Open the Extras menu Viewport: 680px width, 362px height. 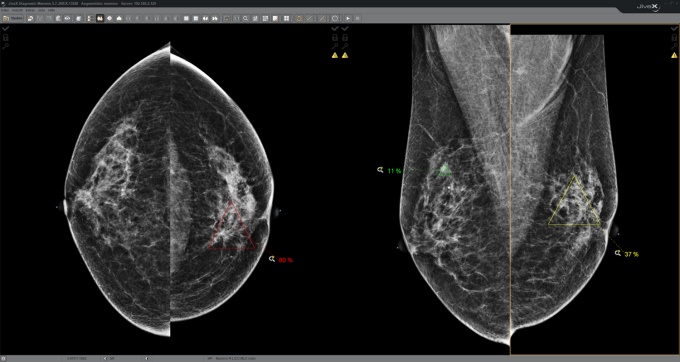click(30, 10)
